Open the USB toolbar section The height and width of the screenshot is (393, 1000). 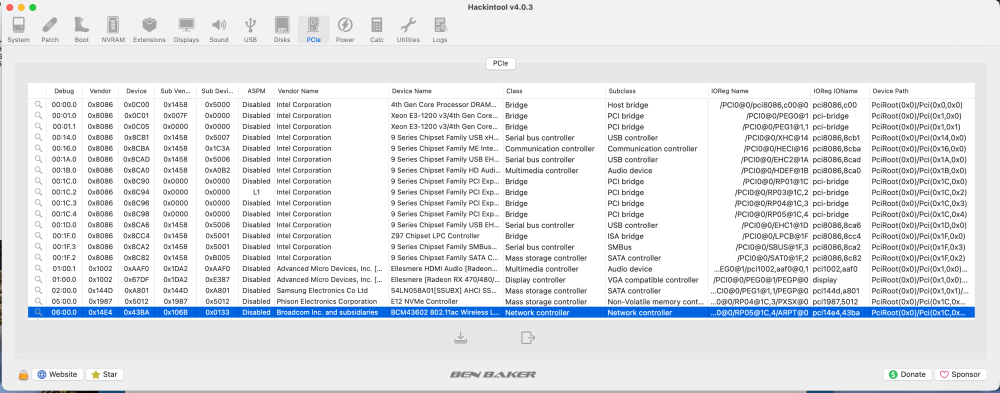click(x=250, y=30)
